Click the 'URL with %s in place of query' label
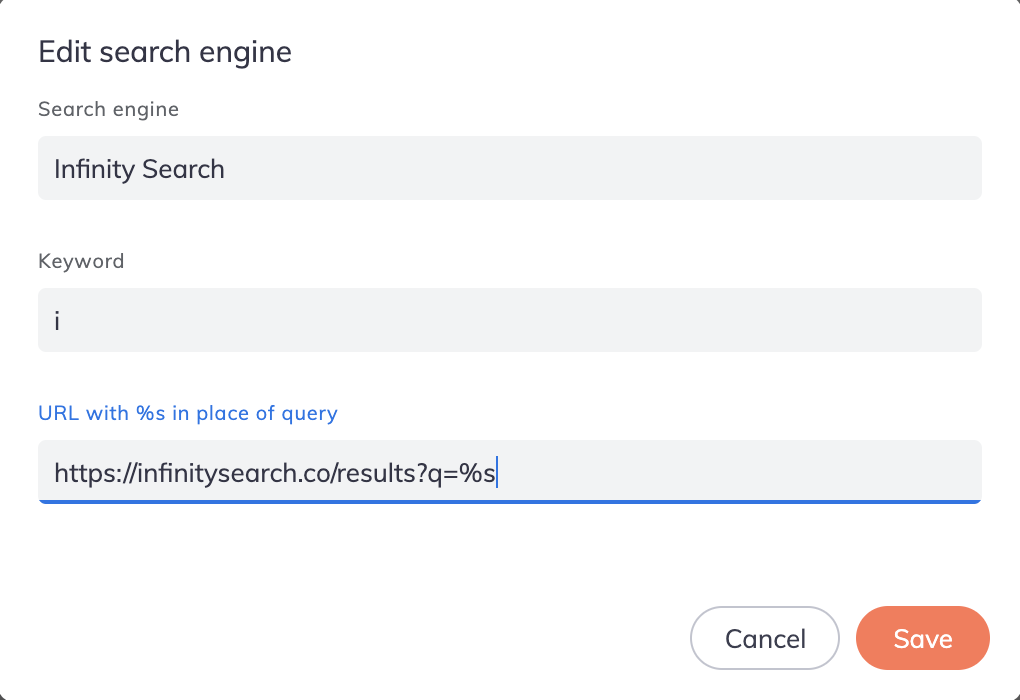Image resolution: width=1020 pixels, height=700 pixels. [188, 413]
